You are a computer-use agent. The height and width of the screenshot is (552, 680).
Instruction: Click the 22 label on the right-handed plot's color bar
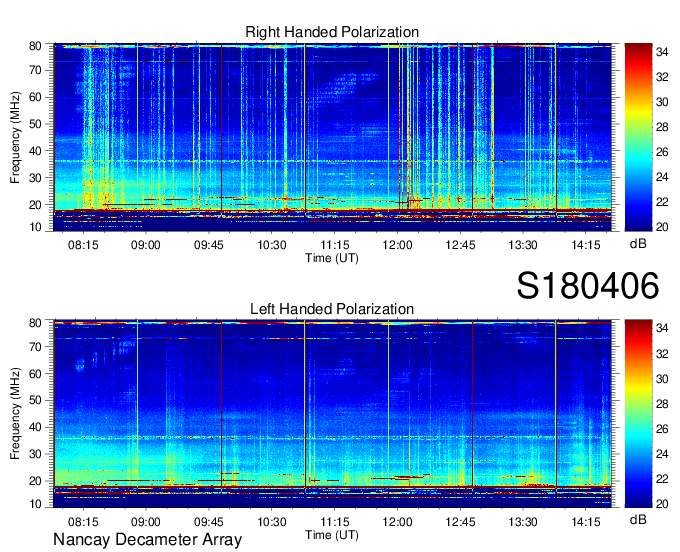(662, 202)
